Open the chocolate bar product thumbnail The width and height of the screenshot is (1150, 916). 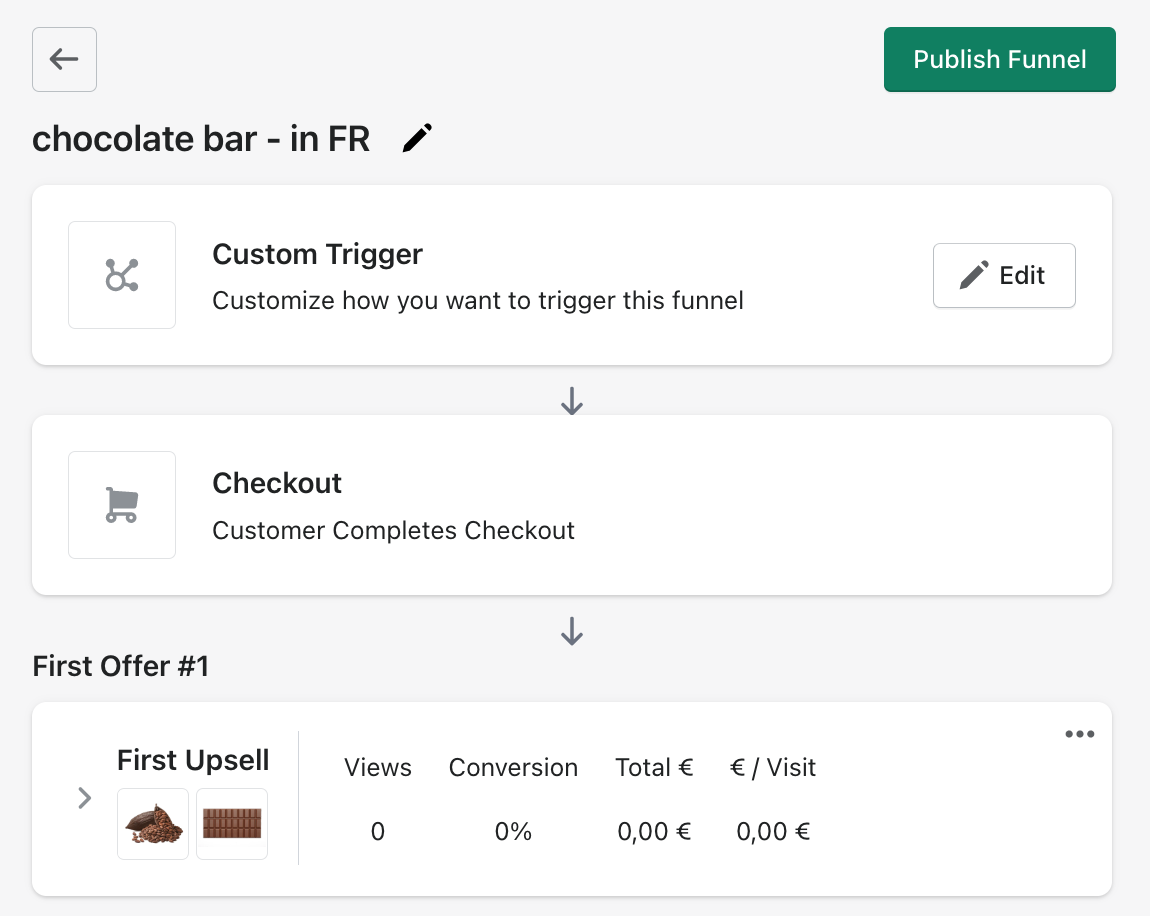[x=232, y=824]
